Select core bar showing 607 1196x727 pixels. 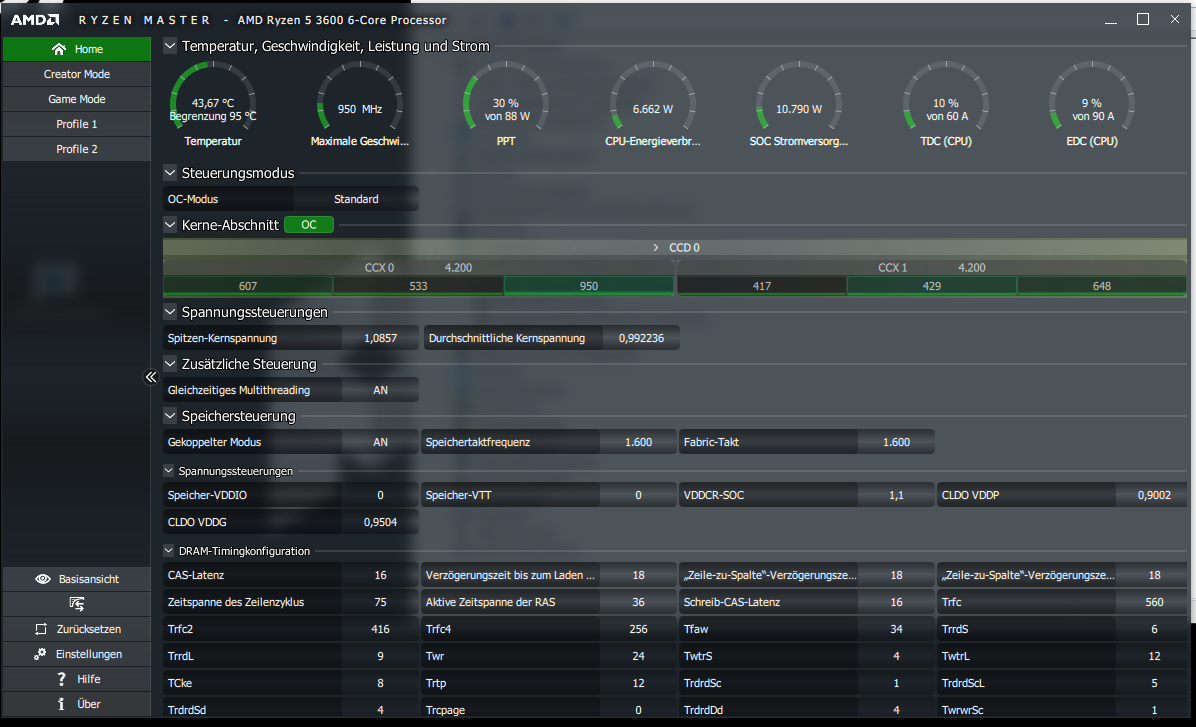pos(248,286)
